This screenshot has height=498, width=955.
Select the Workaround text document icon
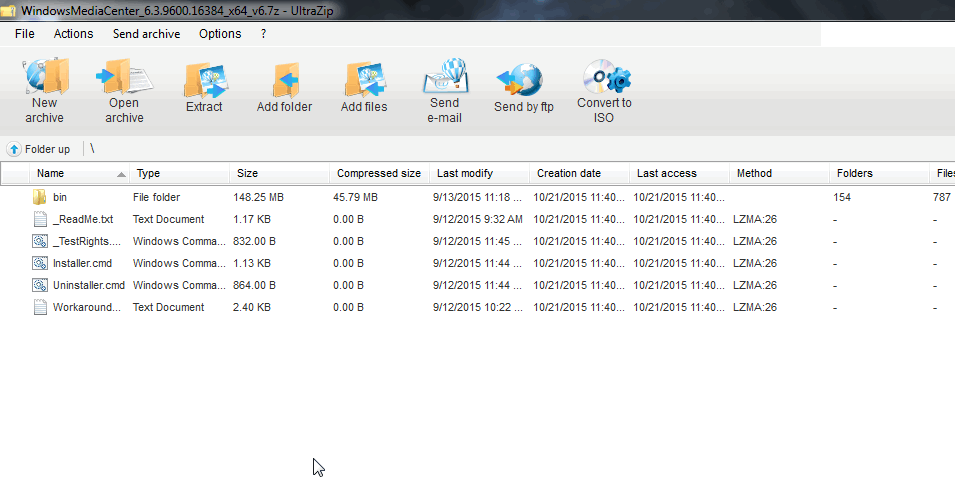pyautogui.click(x=40, y=307)
